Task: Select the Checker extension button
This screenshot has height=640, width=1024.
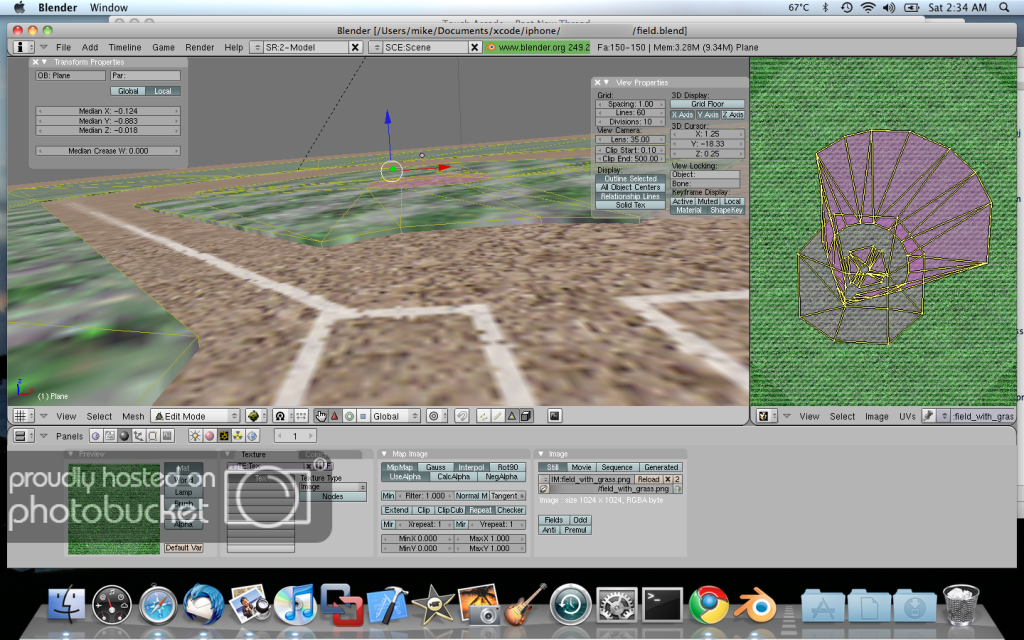Action: pos(511,511)
